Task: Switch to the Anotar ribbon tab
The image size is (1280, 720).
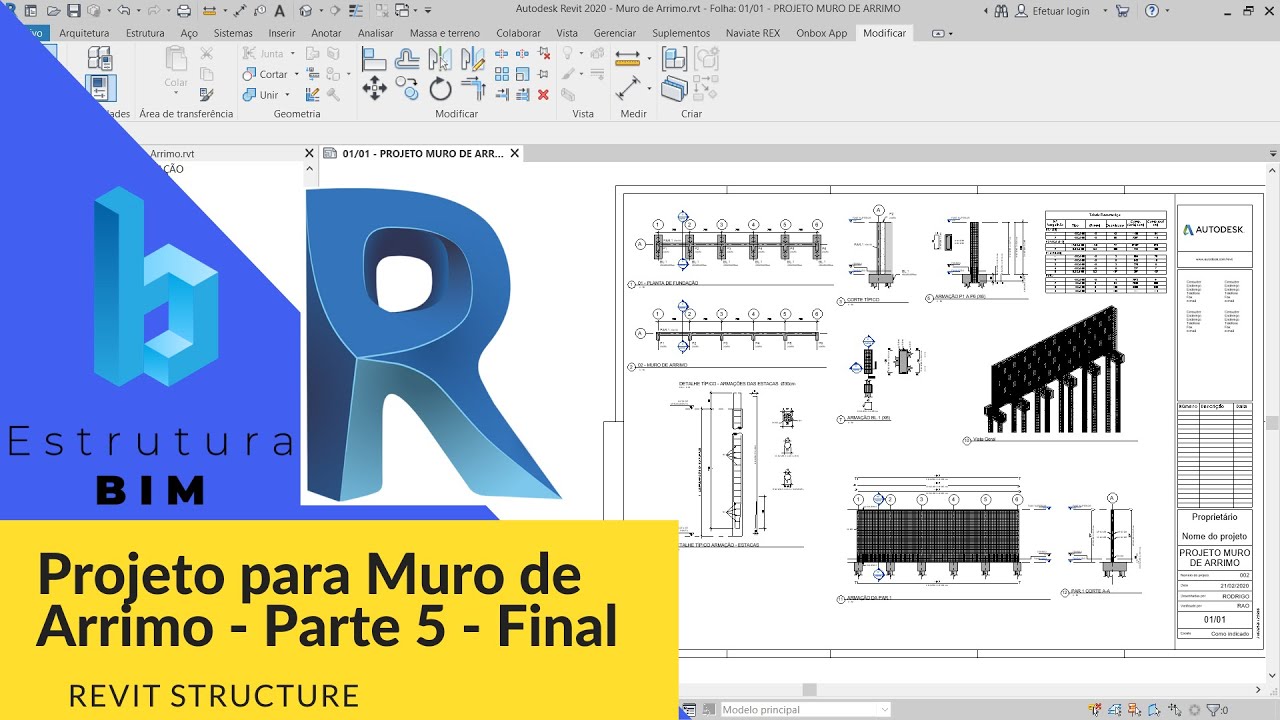Action: coord(326,33)
